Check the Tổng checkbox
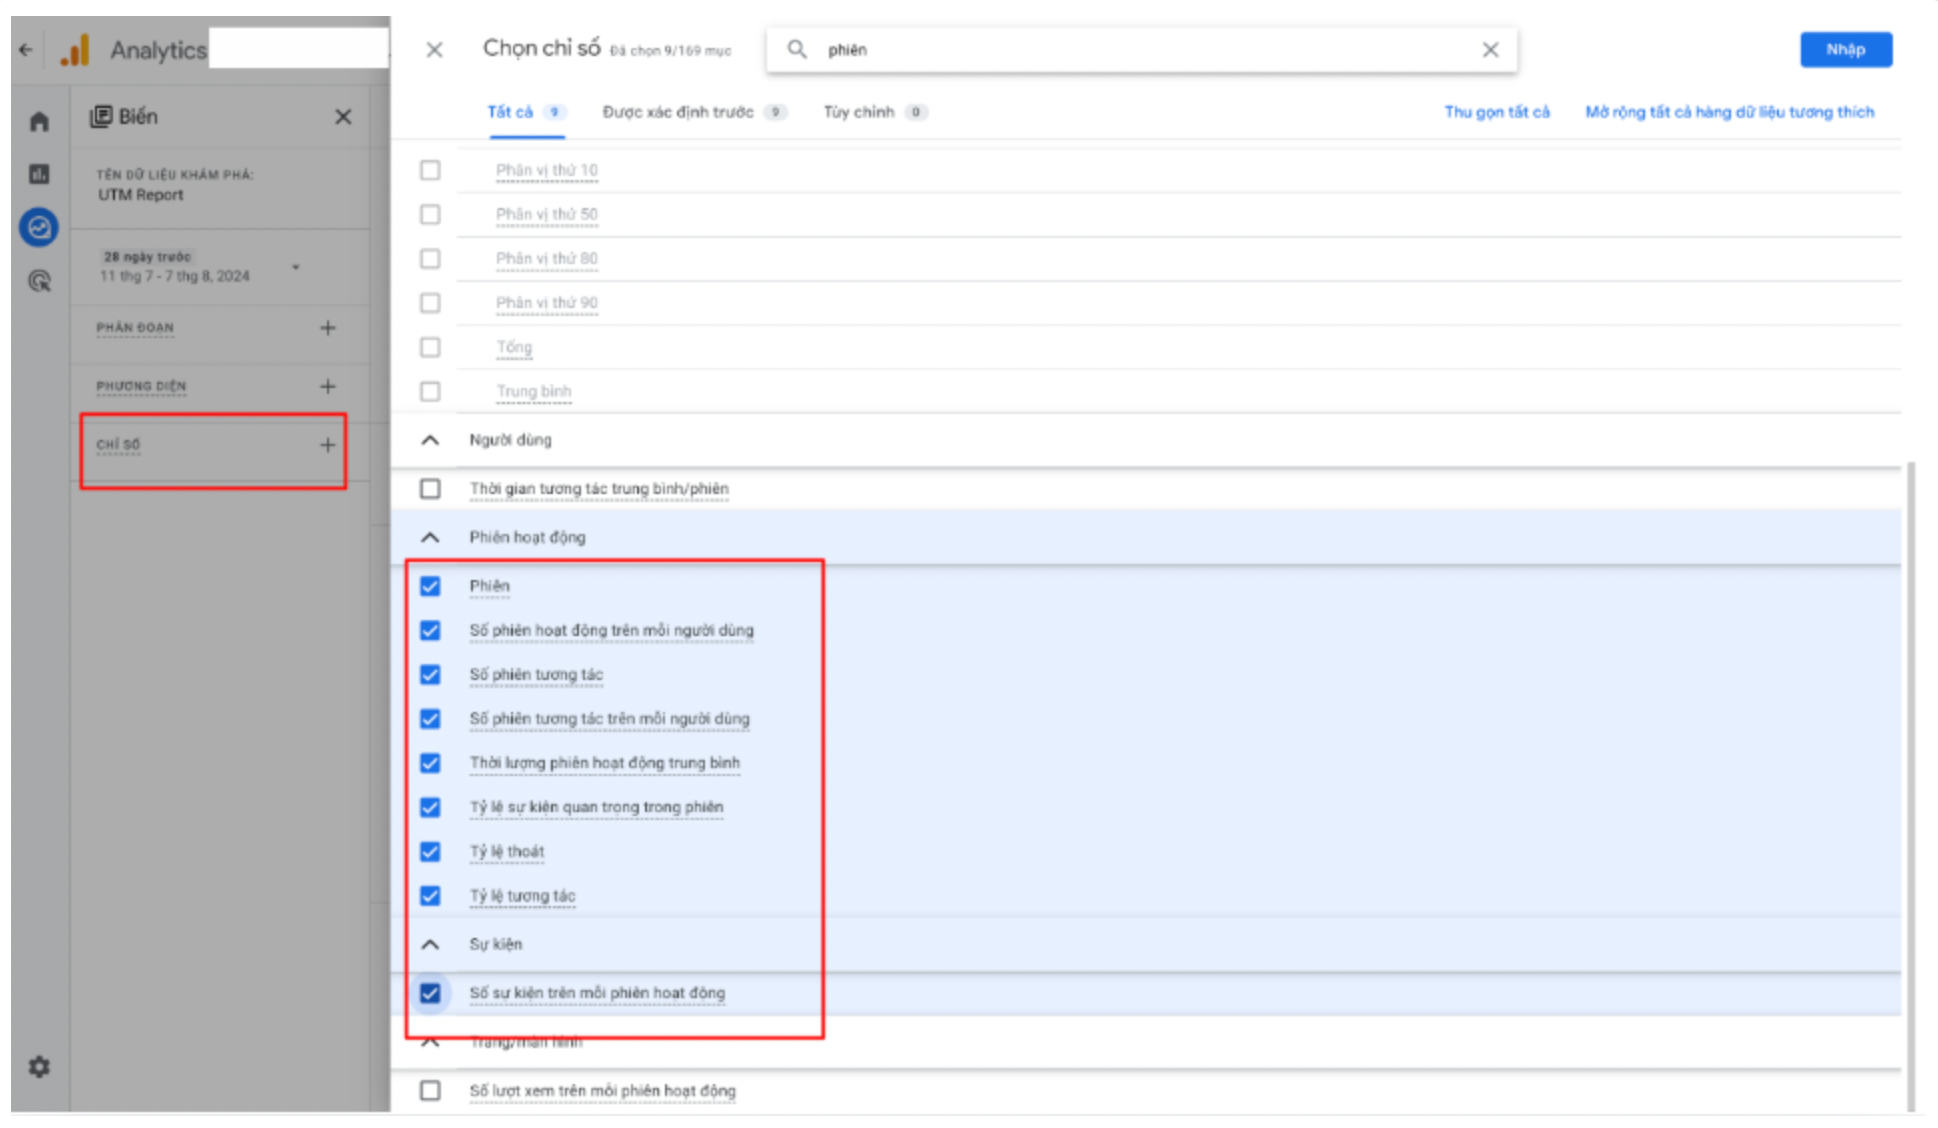The width and height of the screenshot is (1938, 1128). click(x=430, y=347)
